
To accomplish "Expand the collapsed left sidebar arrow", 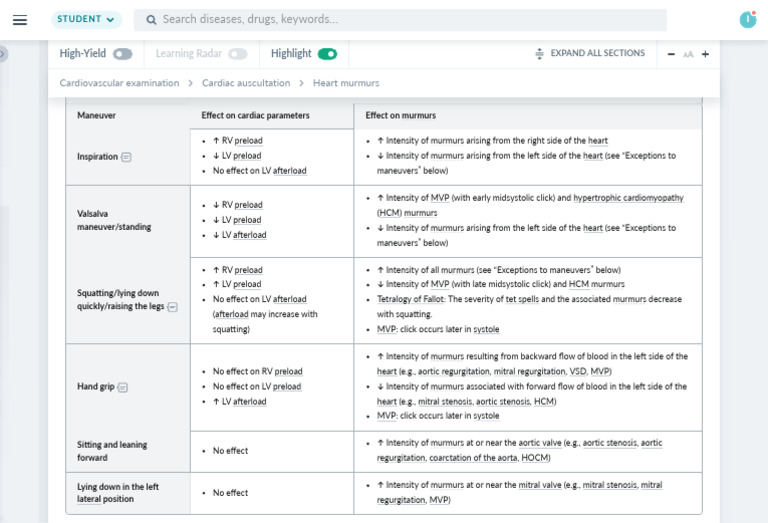I will 3,54.
